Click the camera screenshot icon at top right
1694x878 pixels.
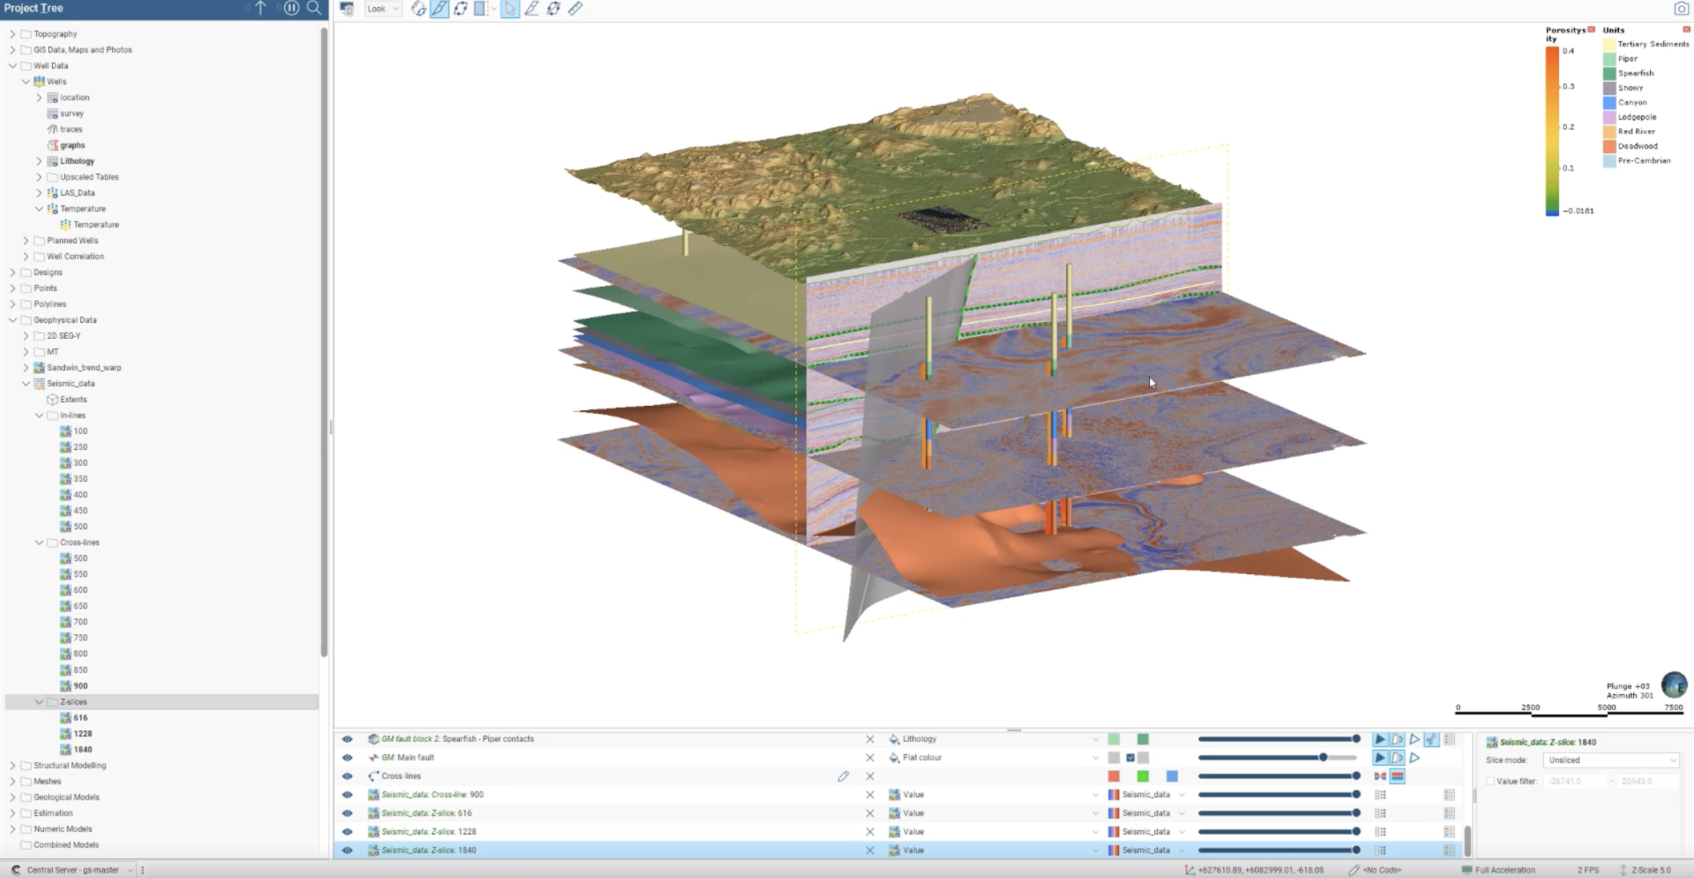(x=1681, y=9)
